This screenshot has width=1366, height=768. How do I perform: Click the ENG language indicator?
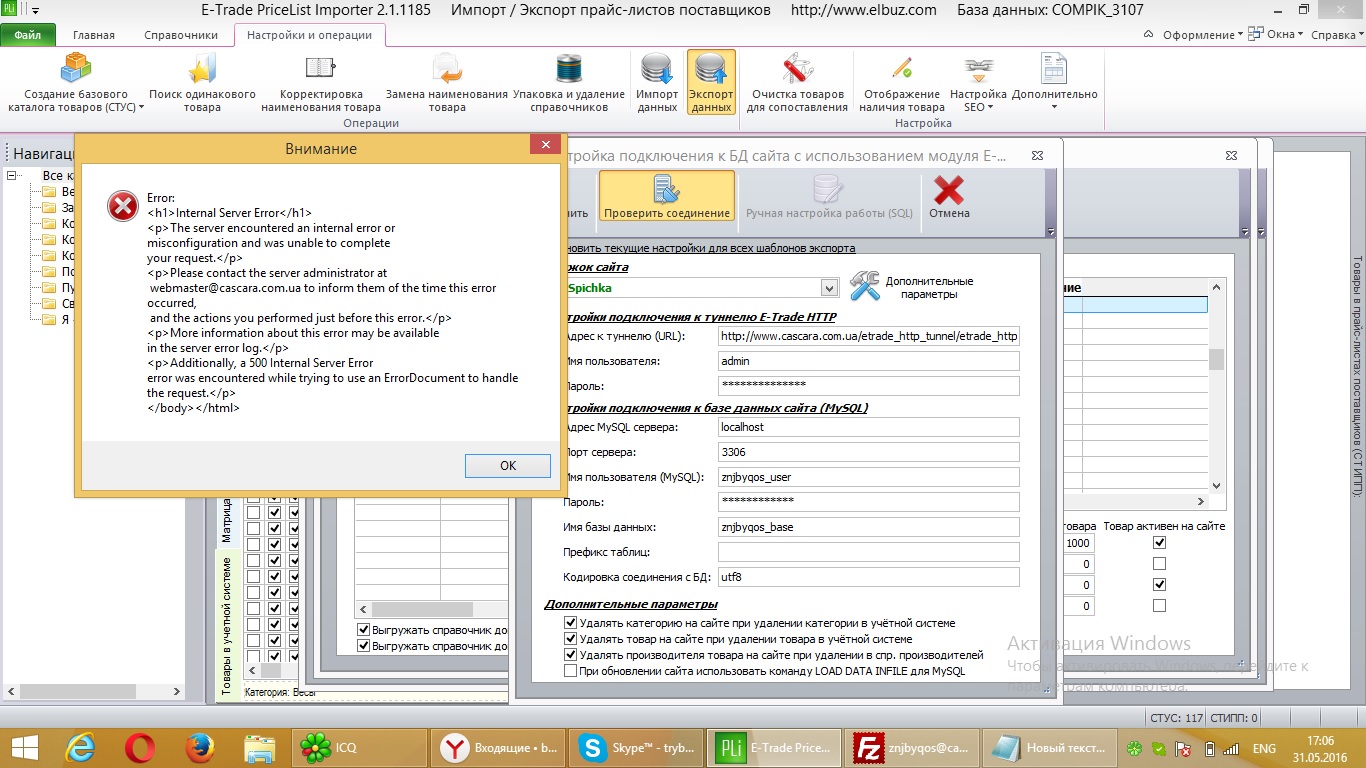(x=1264, y=748)
